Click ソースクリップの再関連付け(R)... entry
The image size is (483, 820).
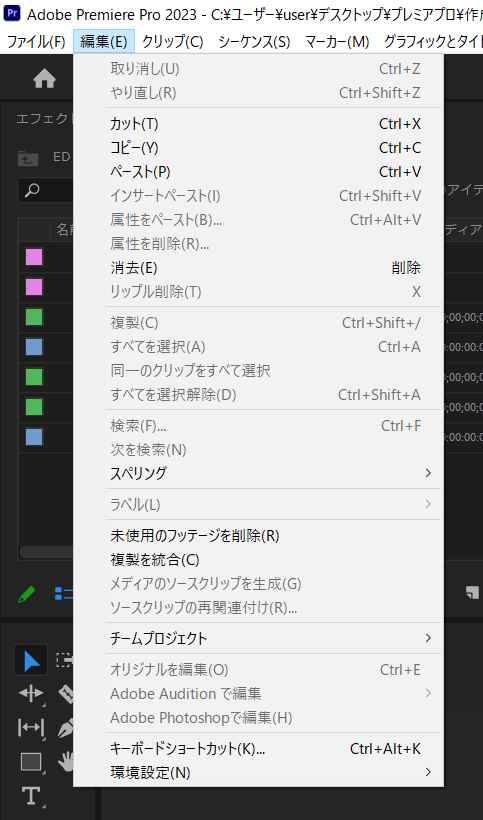click(x=259, y=607)
